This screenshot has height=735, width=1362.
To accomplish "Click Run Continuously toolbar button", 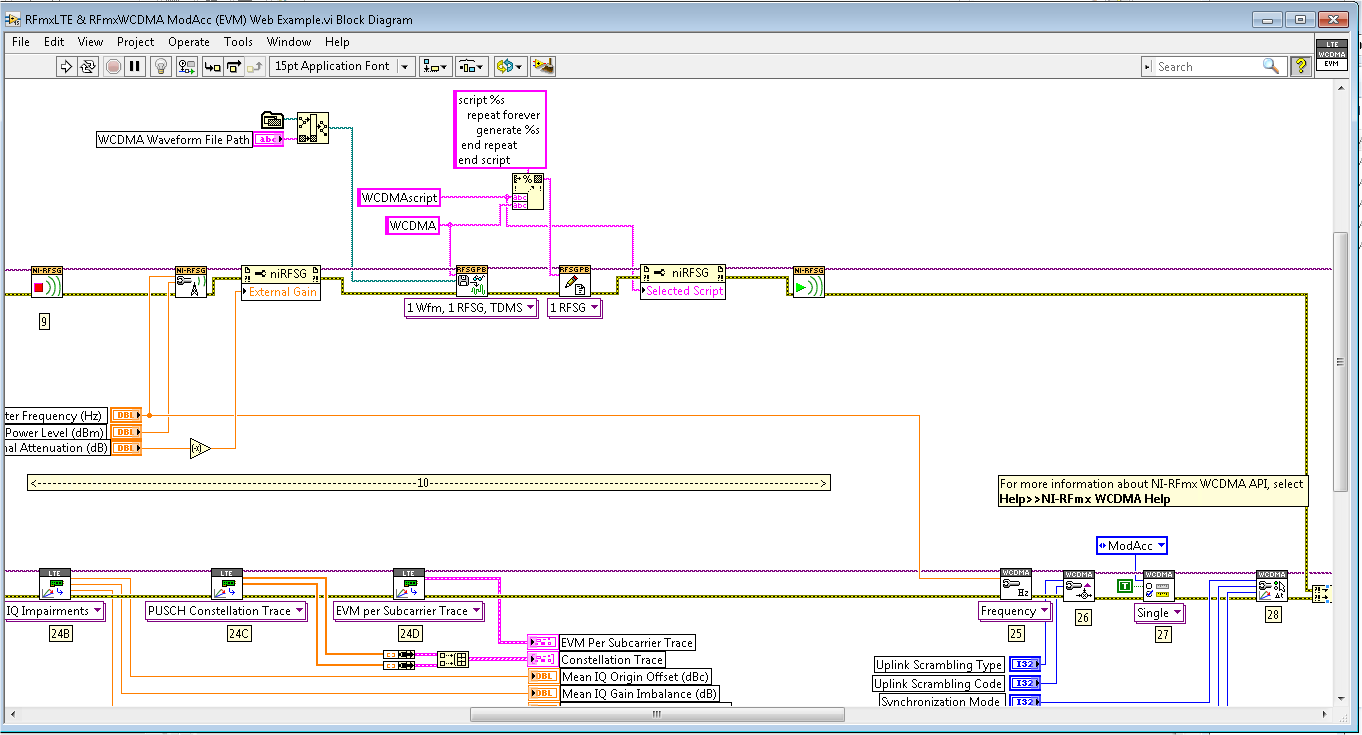I will click(x=88, y=66).
